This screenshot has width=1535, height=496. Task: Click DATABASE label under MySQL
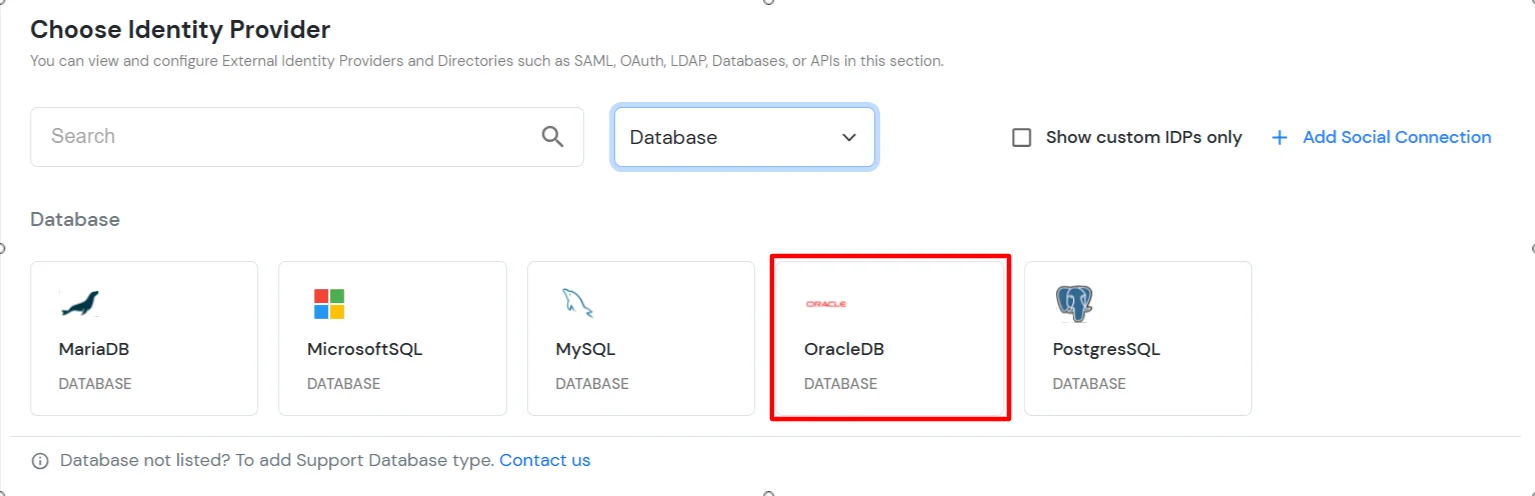click(x=592, y=384)
